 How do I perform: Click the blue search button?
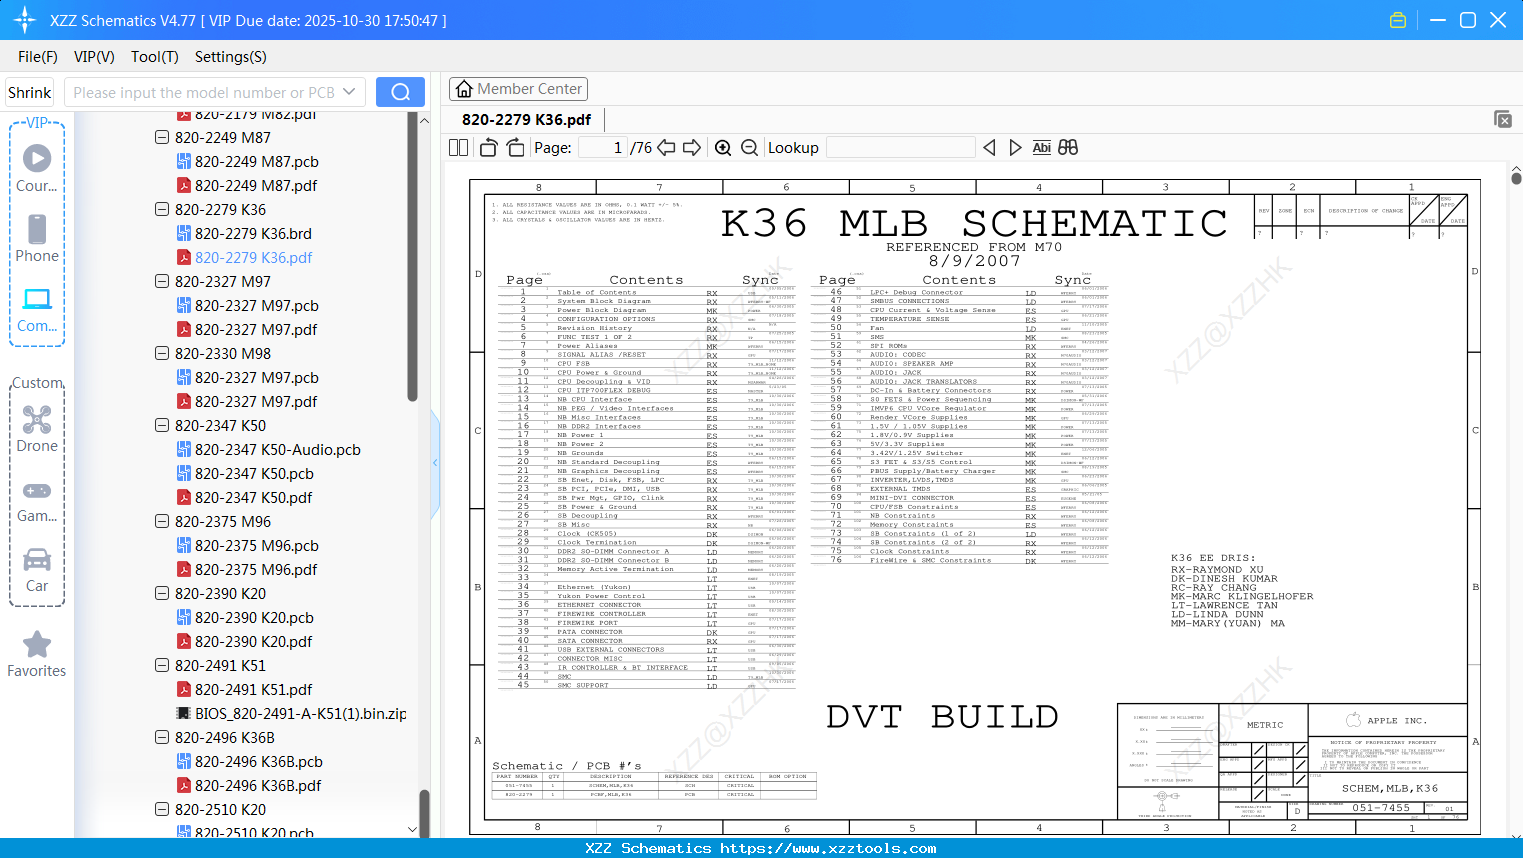pos(400,92)
